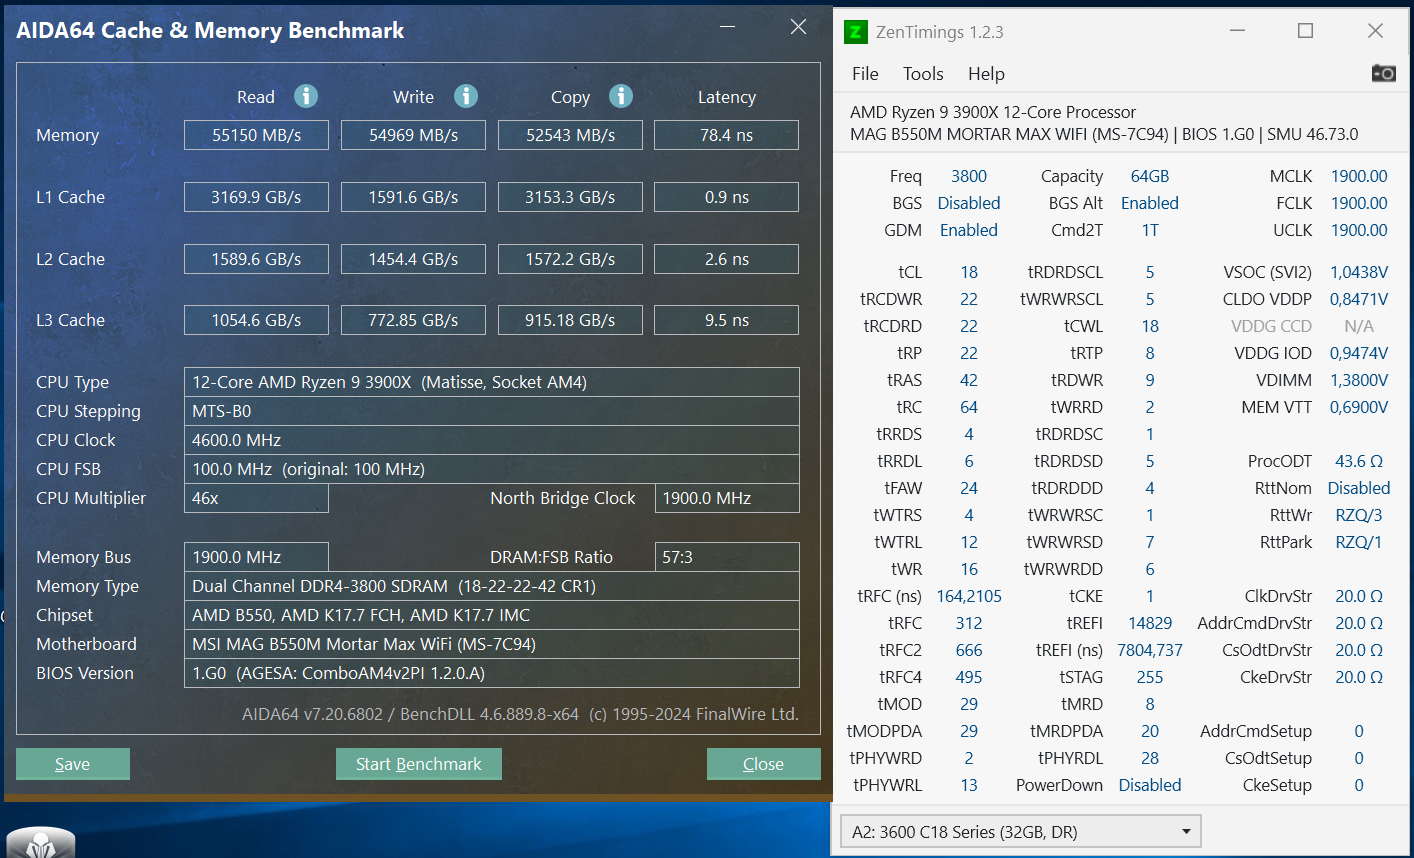Select L3 Cache Write value 772.85 GB/s

pyautogui.click(x=413, y=320)
